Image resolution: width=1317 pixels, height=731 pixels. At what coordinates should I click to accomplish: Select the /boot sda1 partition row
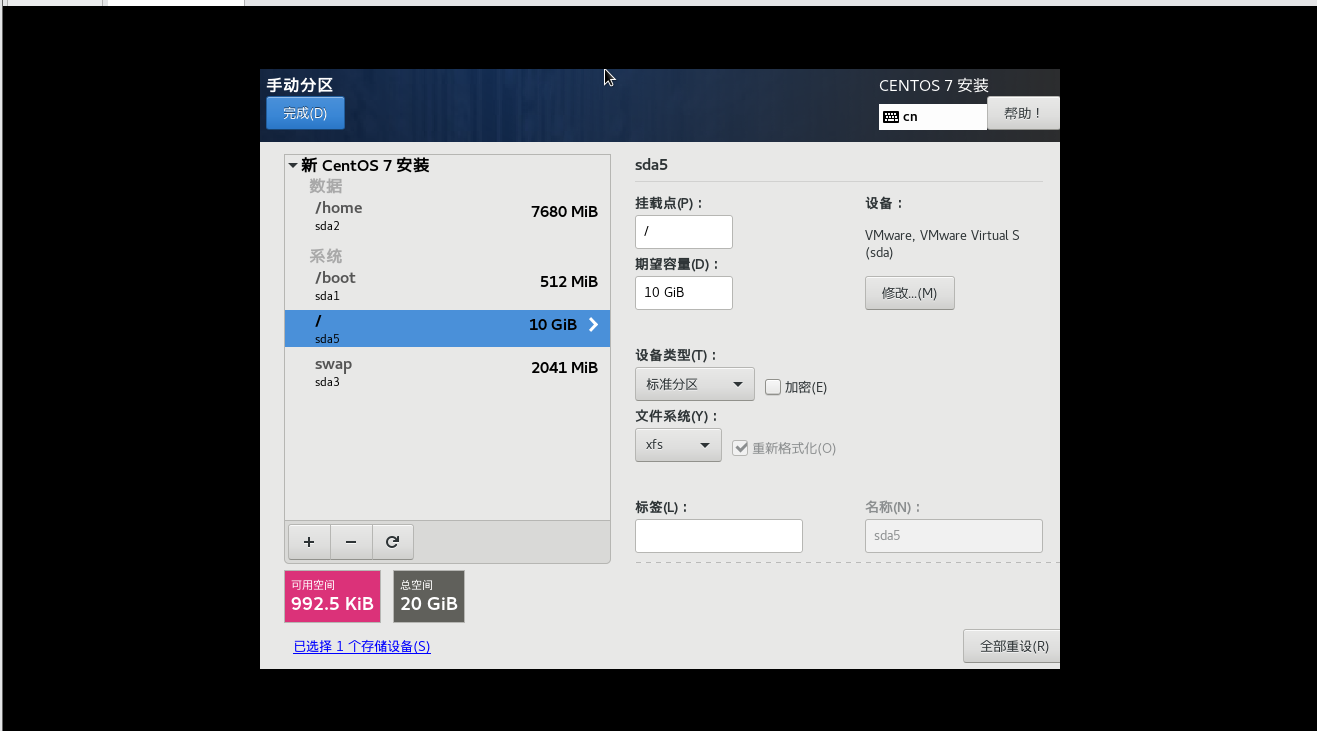[x=447, y=286]
